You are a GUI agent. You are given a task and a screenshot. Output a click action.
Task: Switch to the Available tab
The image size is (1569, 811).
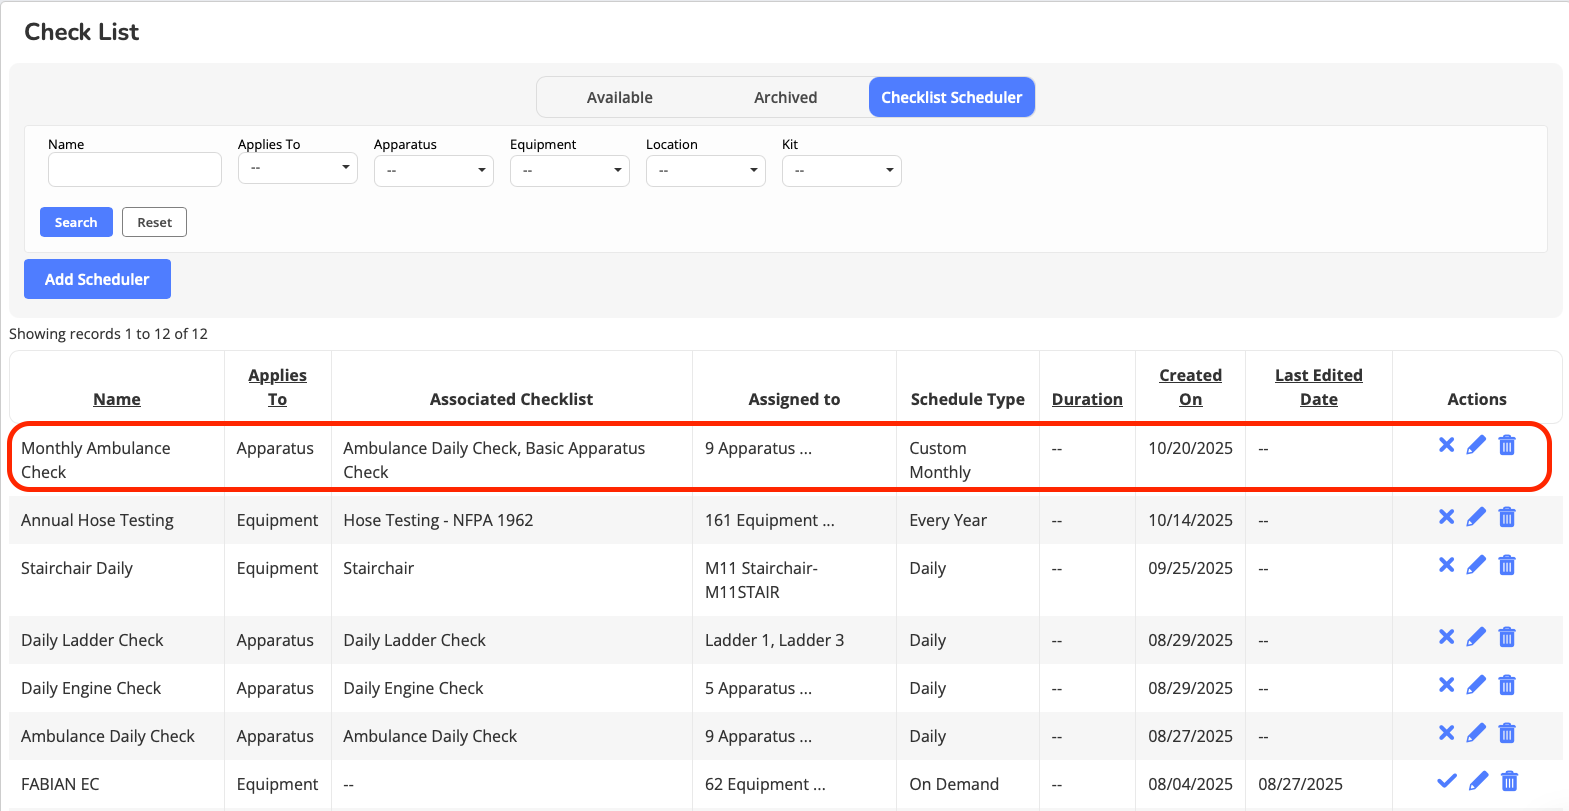coord(619,97)
